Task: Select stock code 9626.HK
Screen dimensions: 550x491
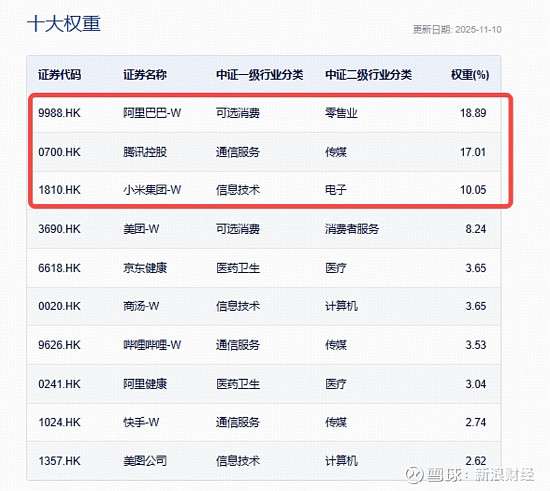Action: click(59, 345)
